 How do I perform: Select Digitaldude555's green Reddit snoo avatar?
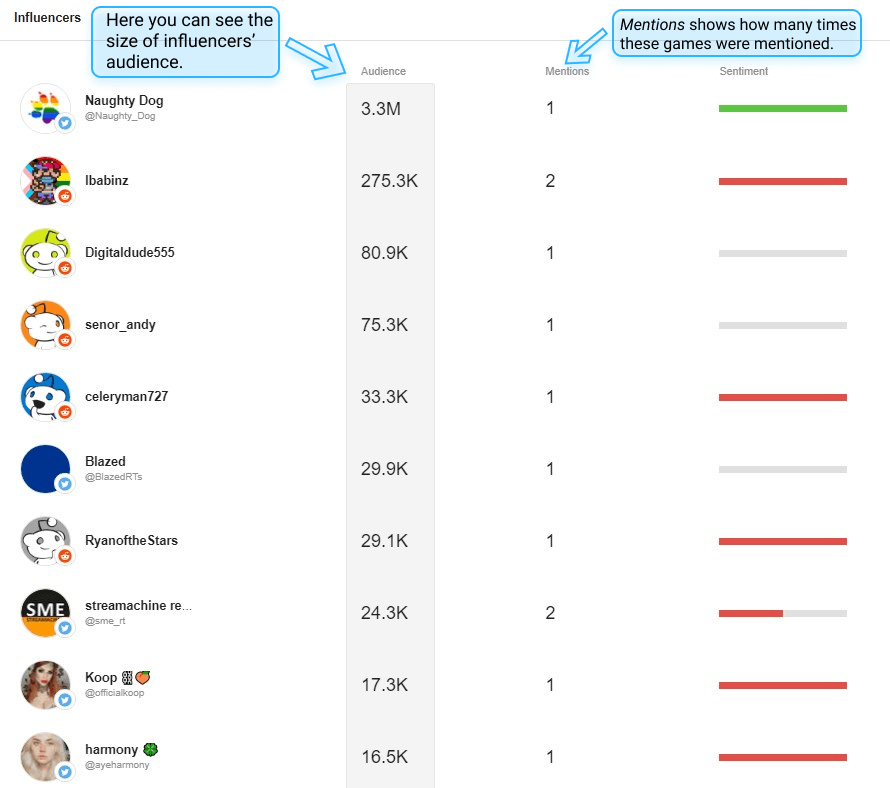[x=47, y=252]
